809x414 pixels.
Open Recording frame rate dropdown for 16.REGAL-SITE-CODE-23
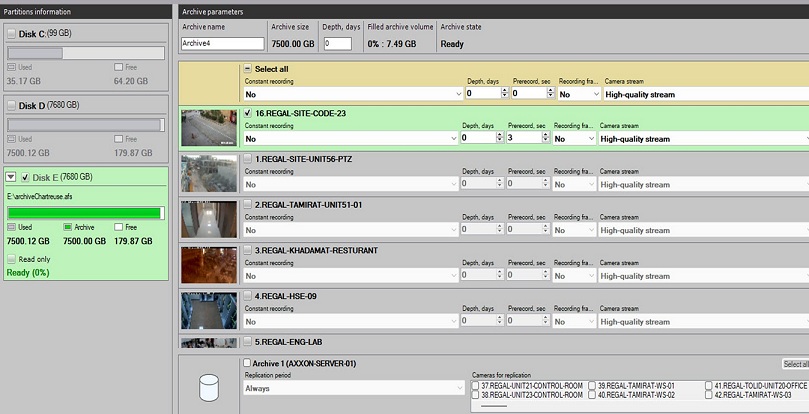[573, 139]
